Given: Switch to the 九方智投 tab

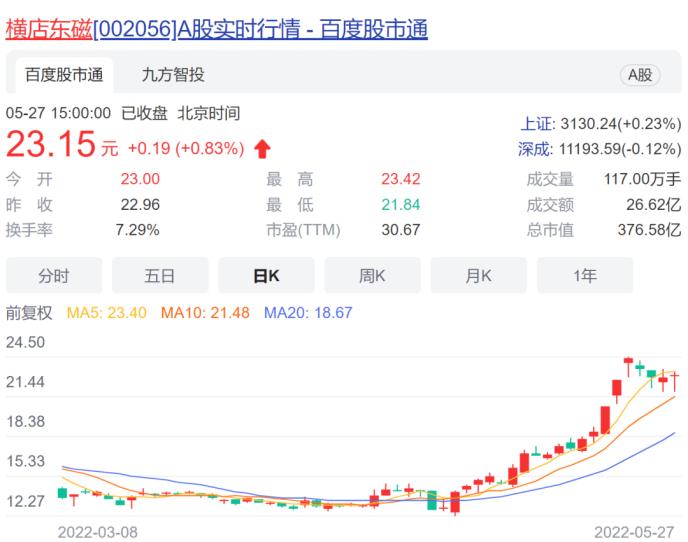Looking at the screenshot, I should click(173, 75).
